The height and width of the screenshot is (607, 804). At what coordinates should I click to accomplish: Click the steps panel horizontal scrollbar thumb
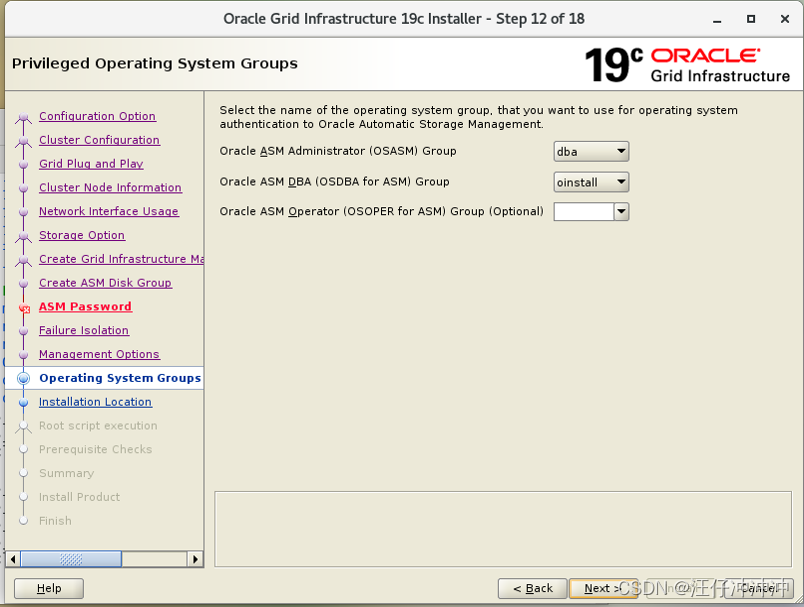(71, 559)
